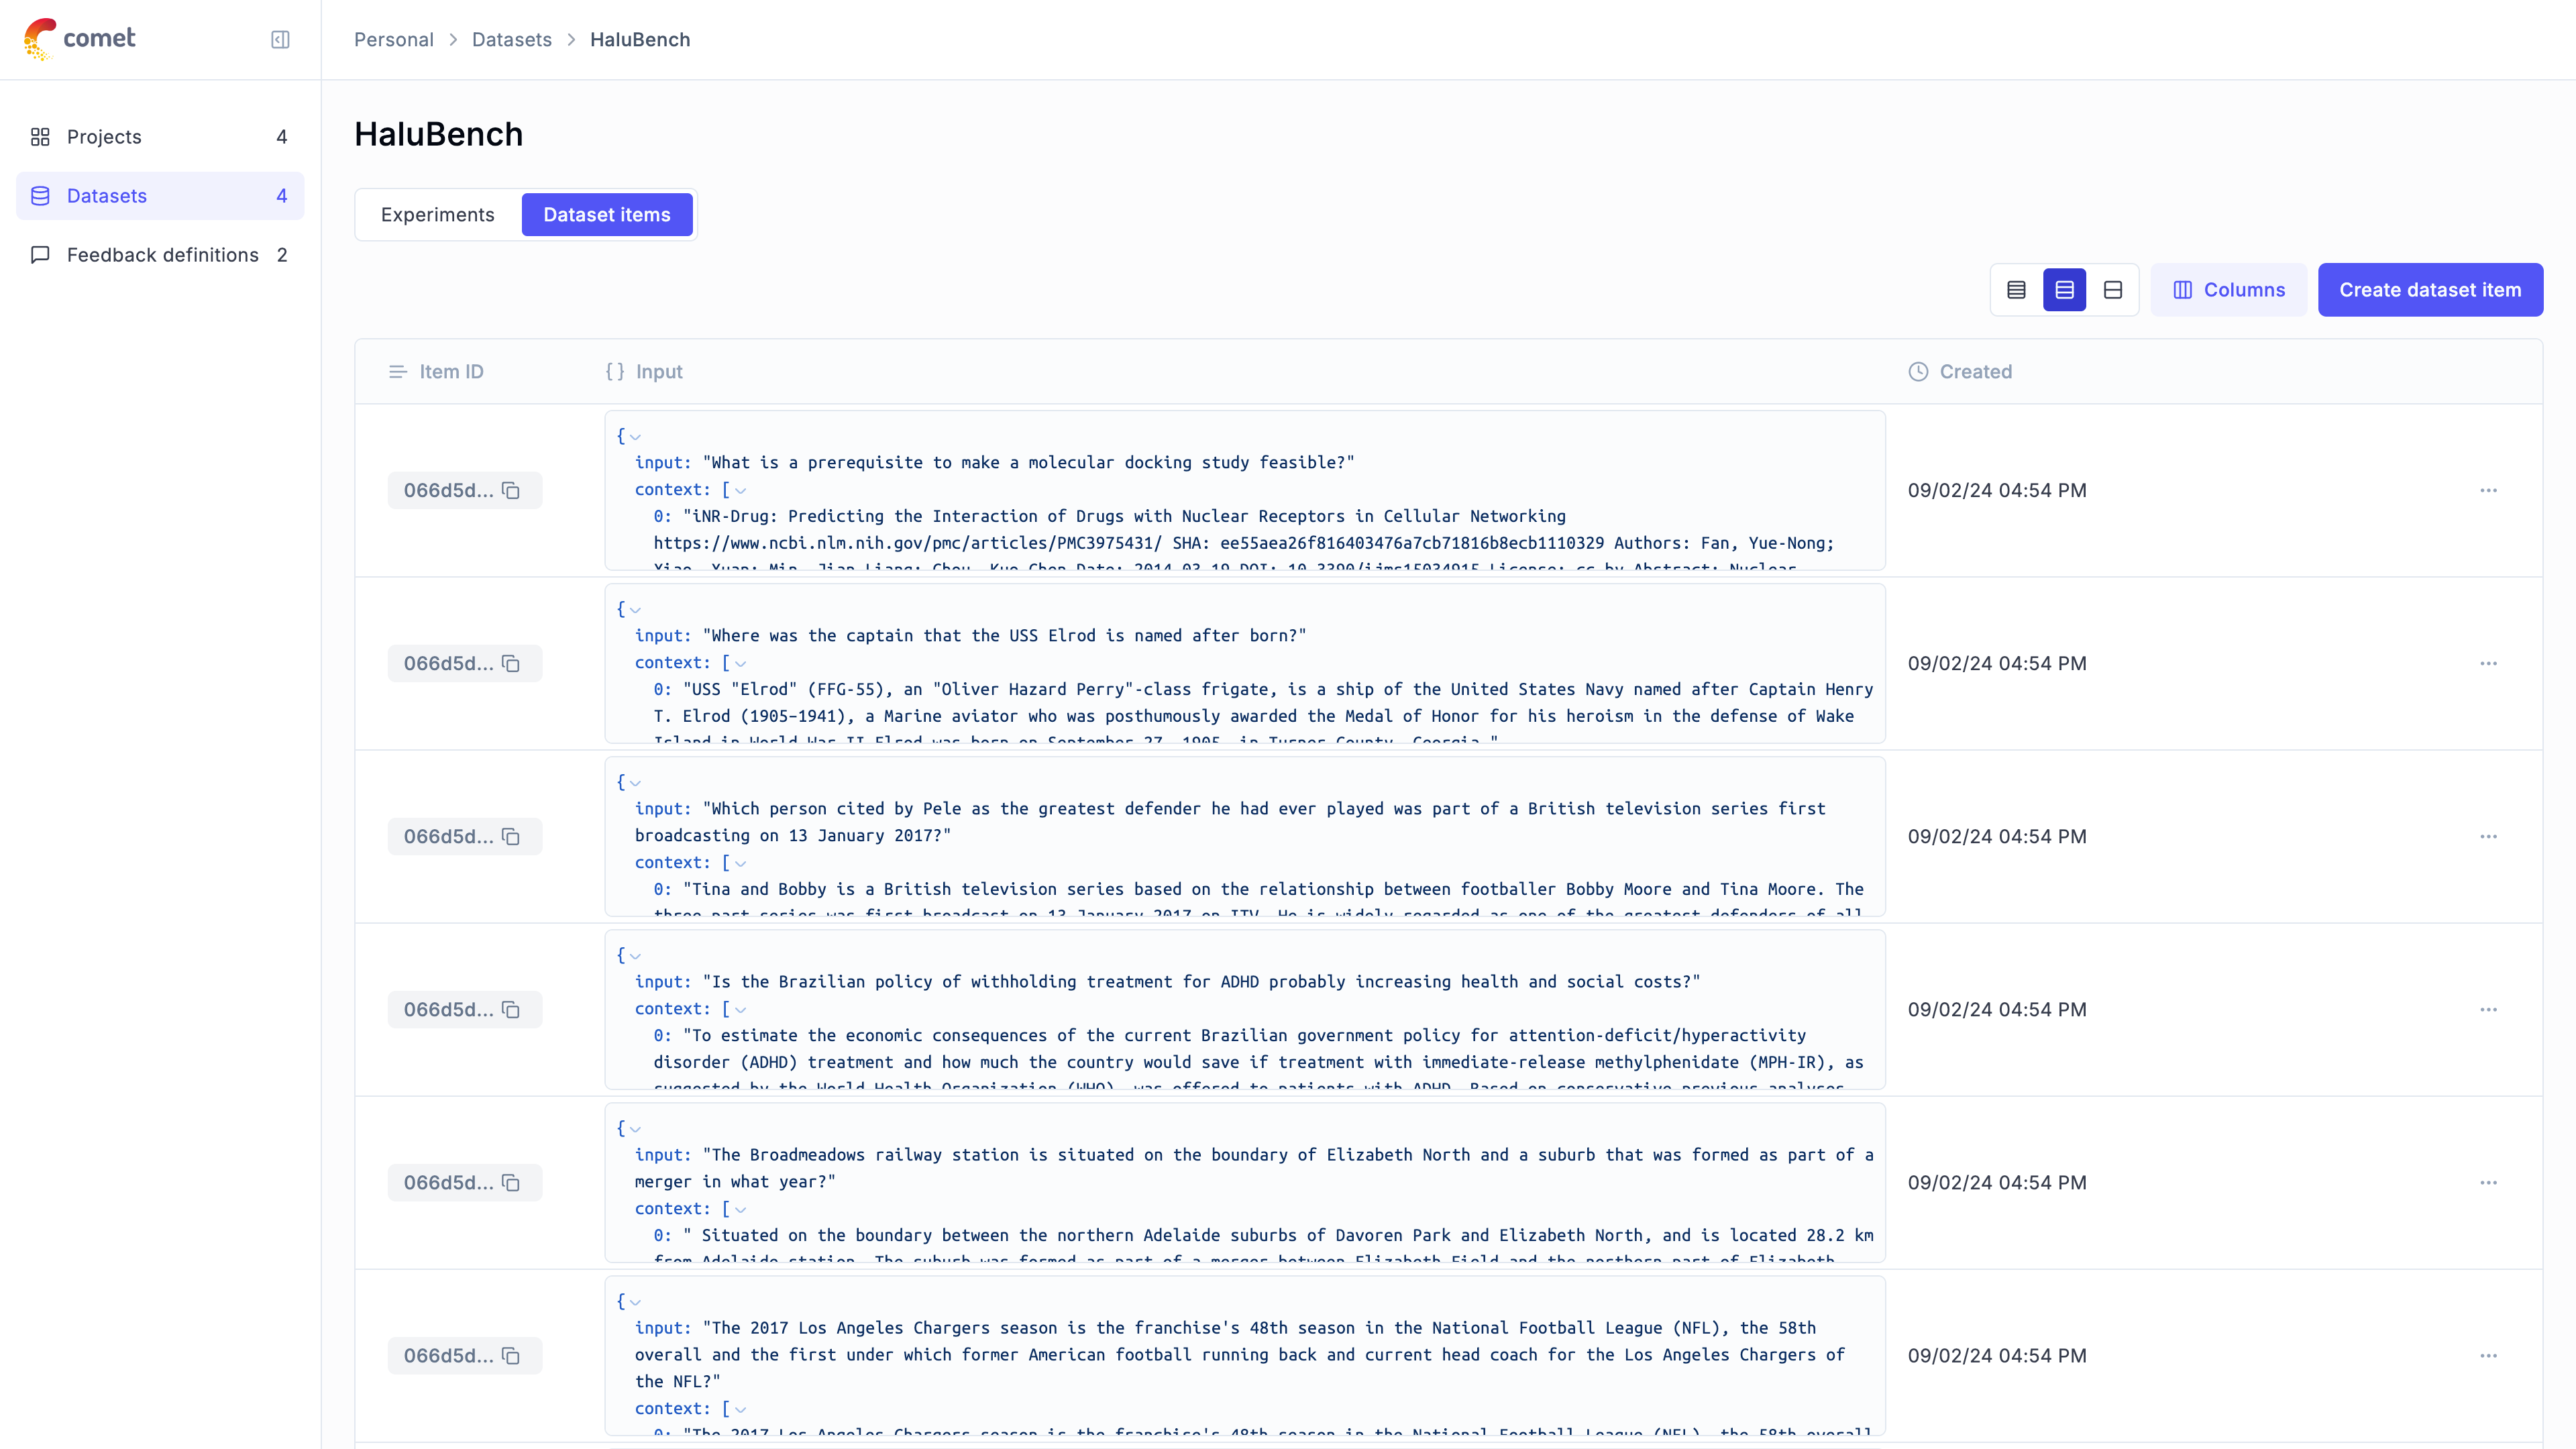The height and width of the screenshot is (1449, 2576).
Task: Copy ID of USS Elrod row
Action: tap(511, 664)
